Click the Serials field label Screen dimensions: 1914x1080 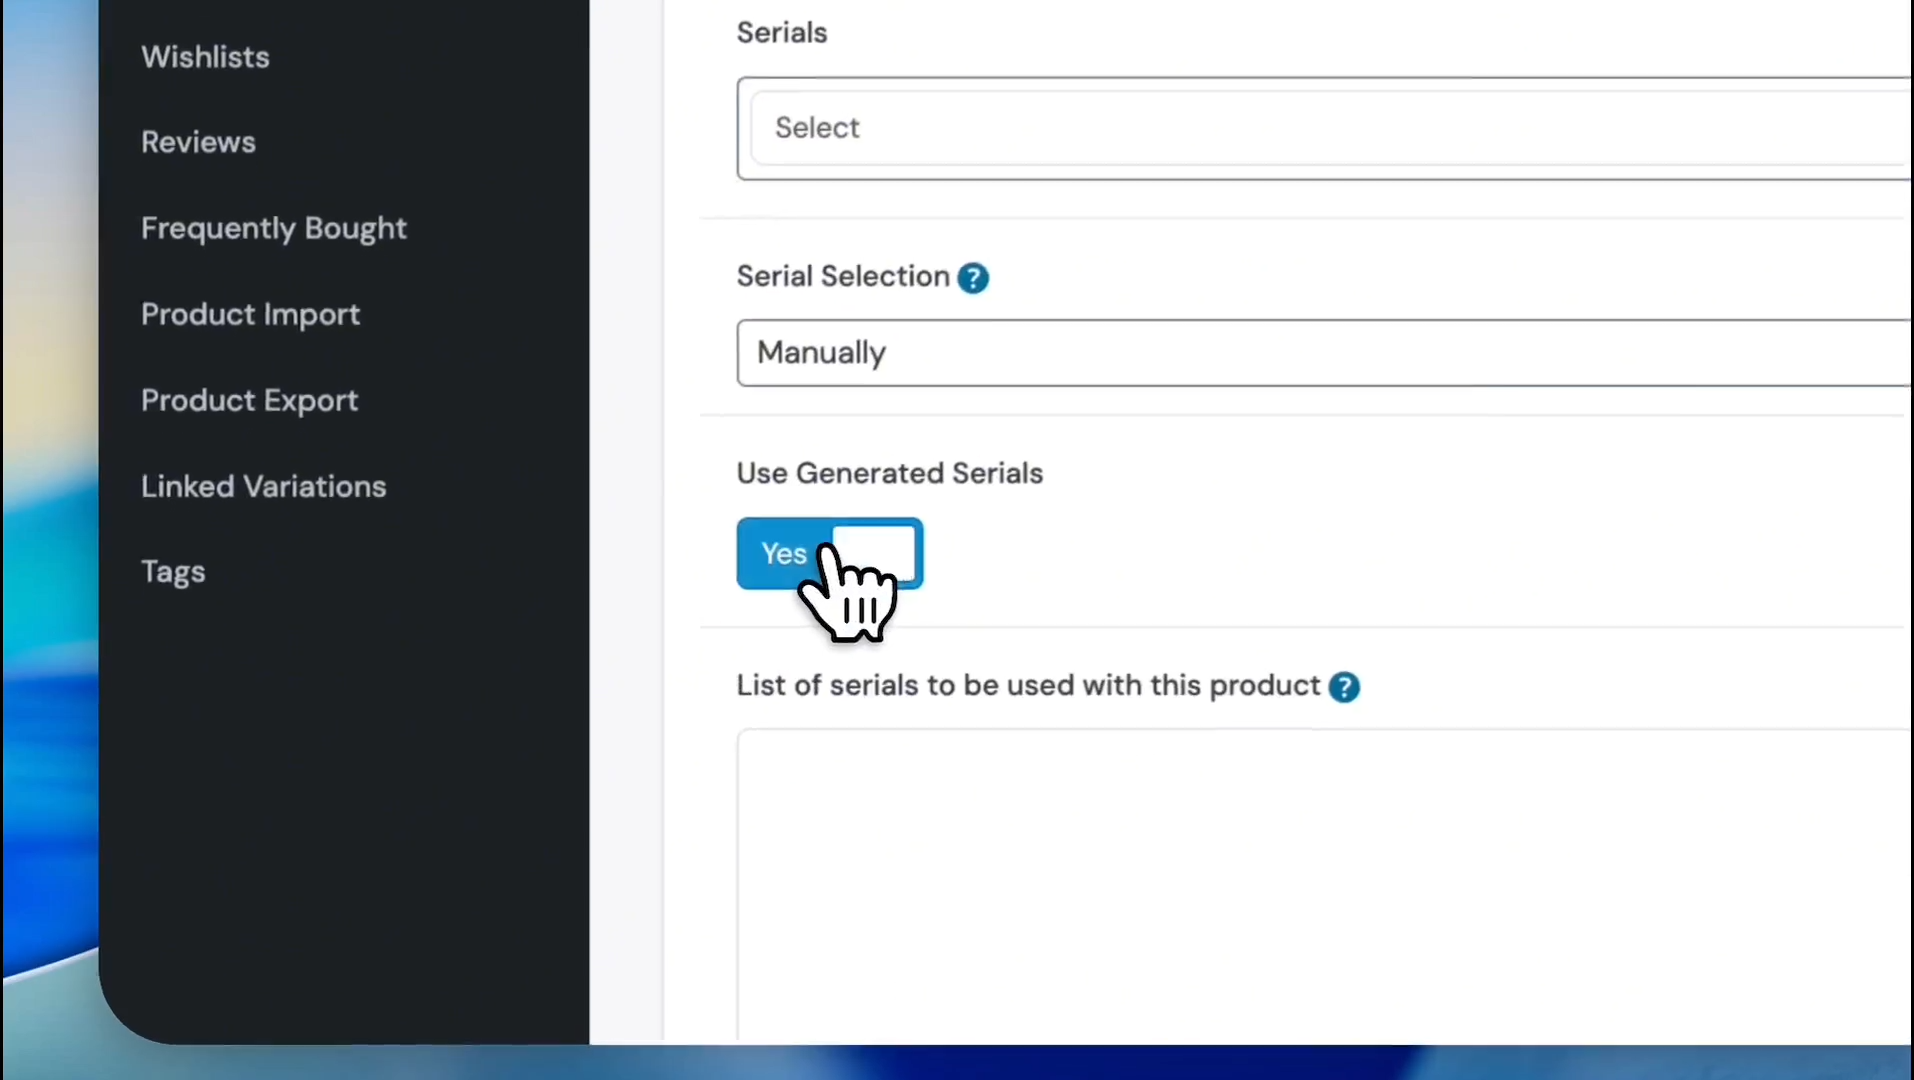click(x=781, y=33)
